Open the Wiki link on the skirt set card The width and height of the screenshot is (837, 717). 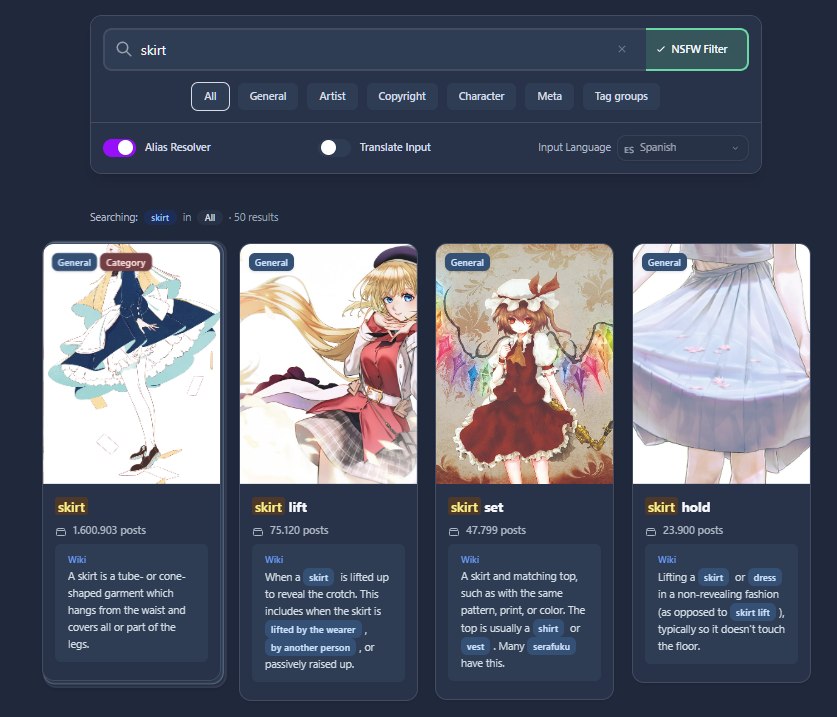tap(470, 560)
